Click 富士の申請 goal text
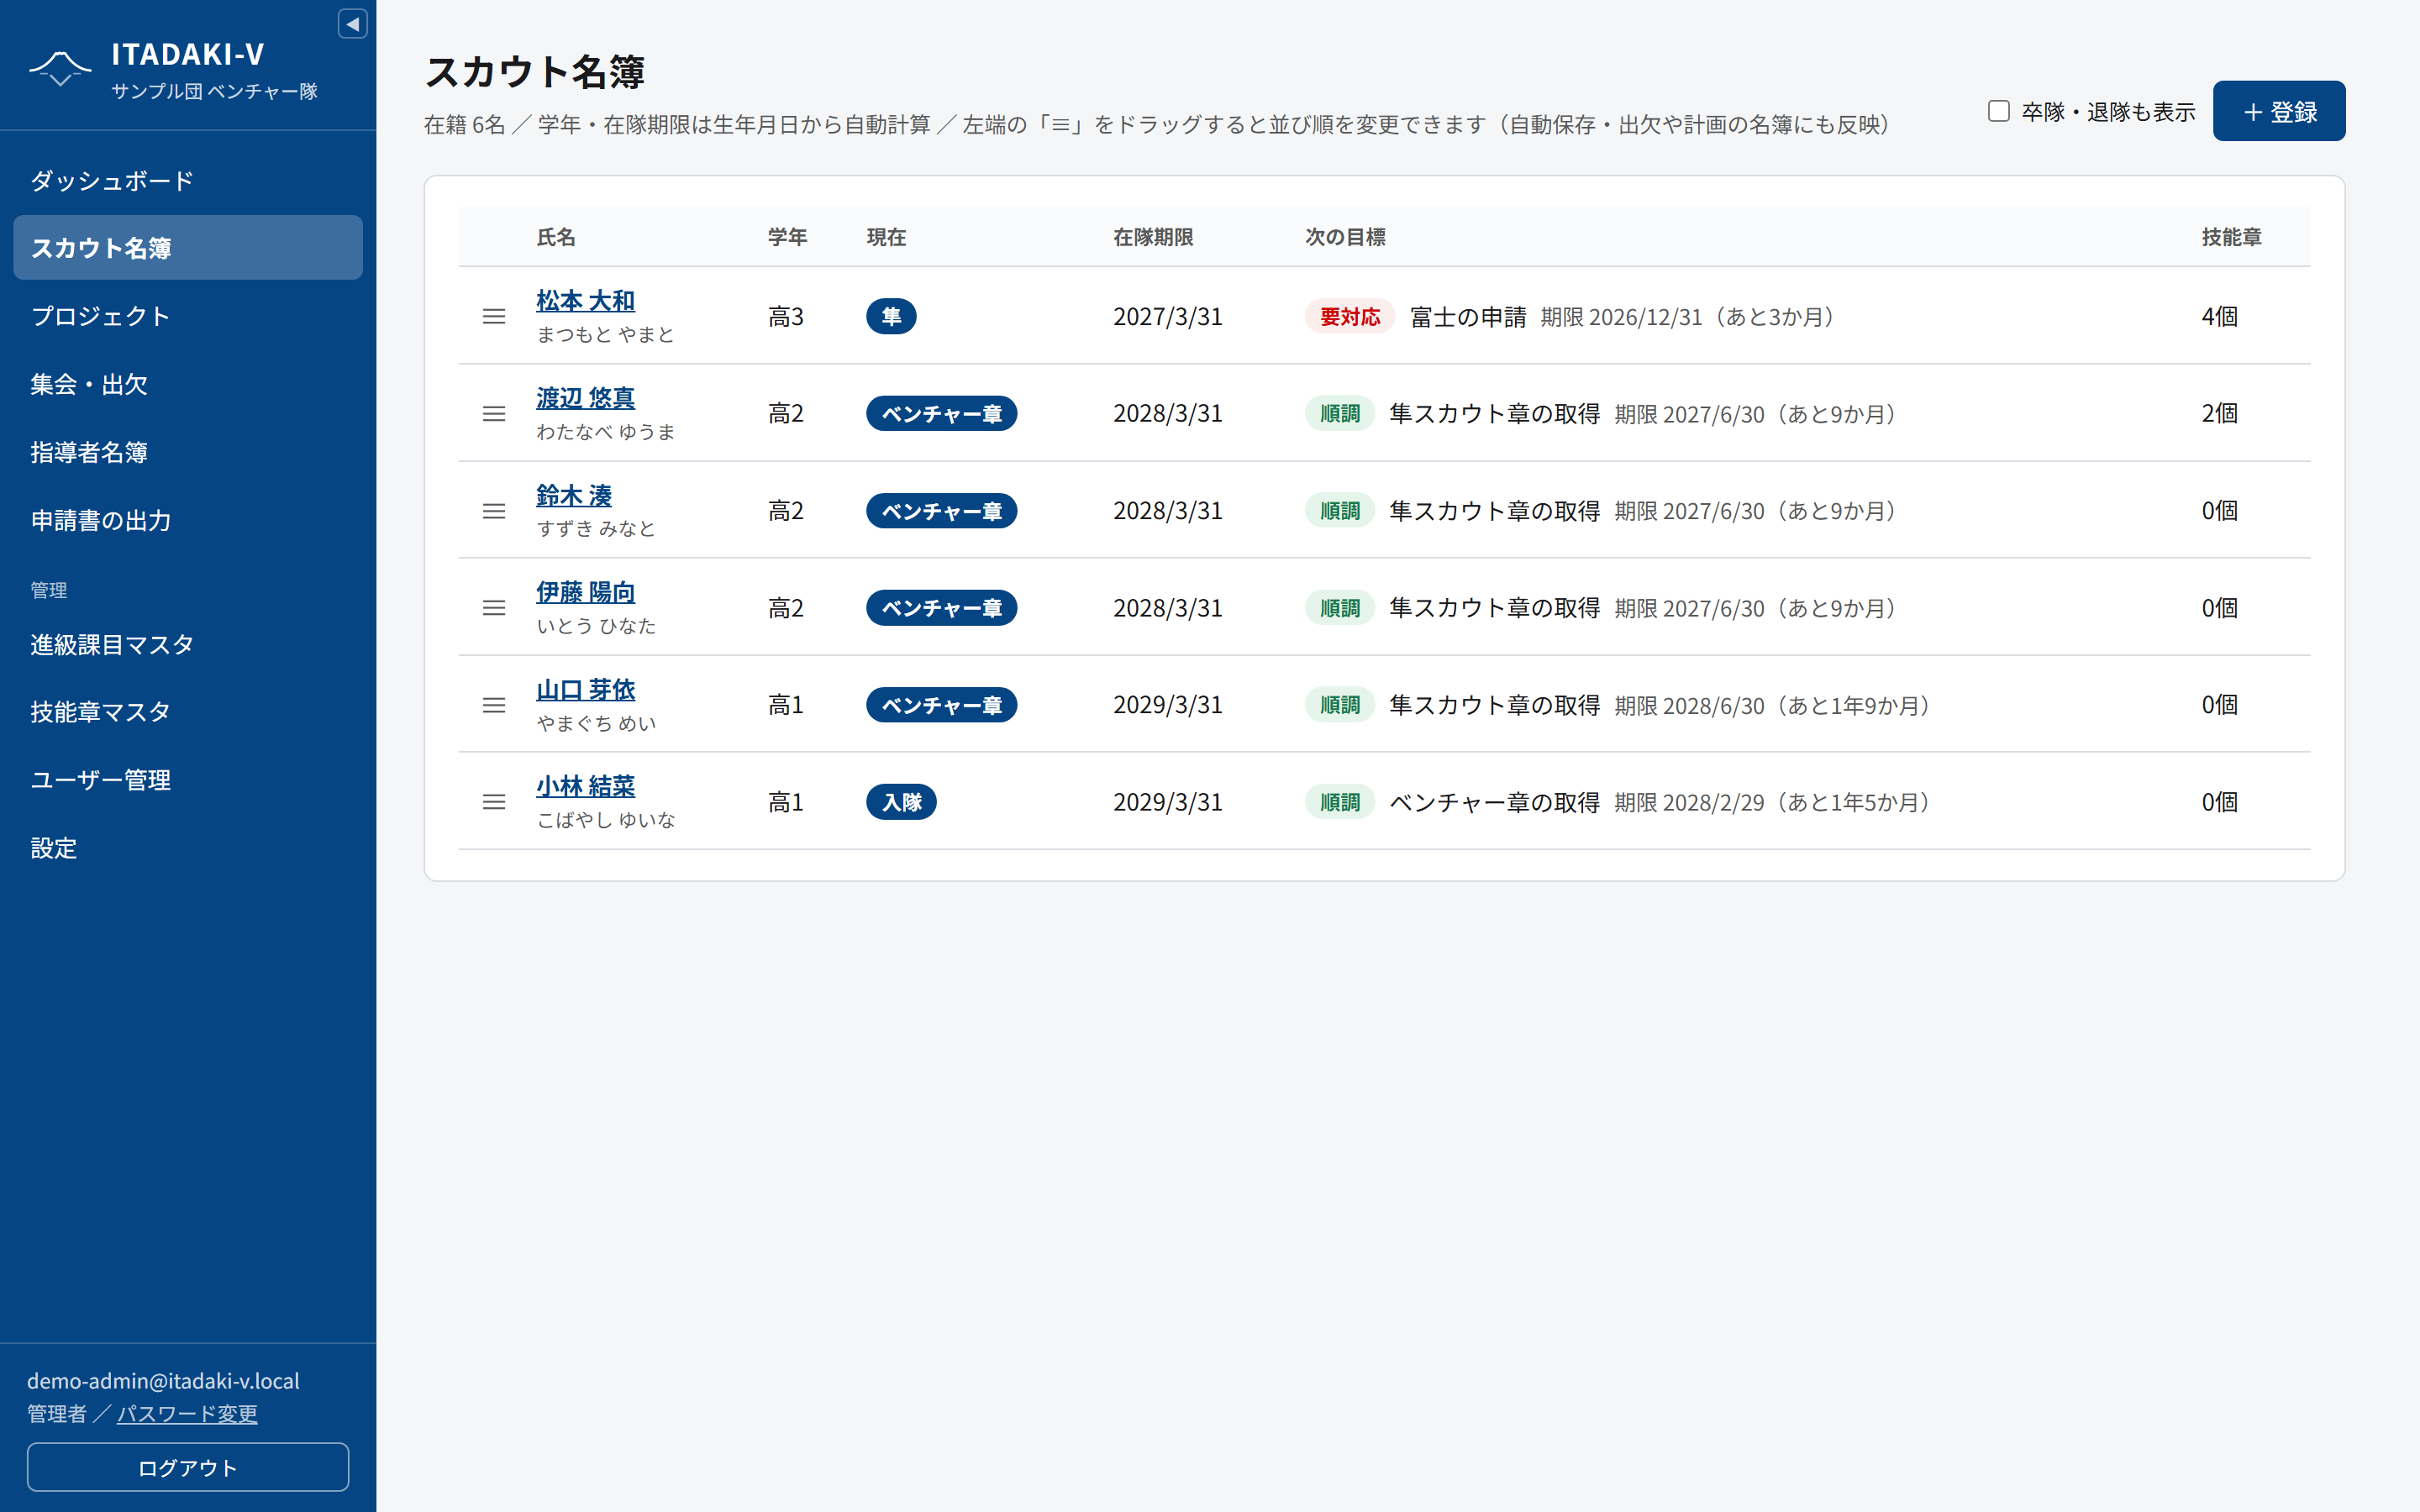This screenshot has width=2420, height=1512. 1468,316
